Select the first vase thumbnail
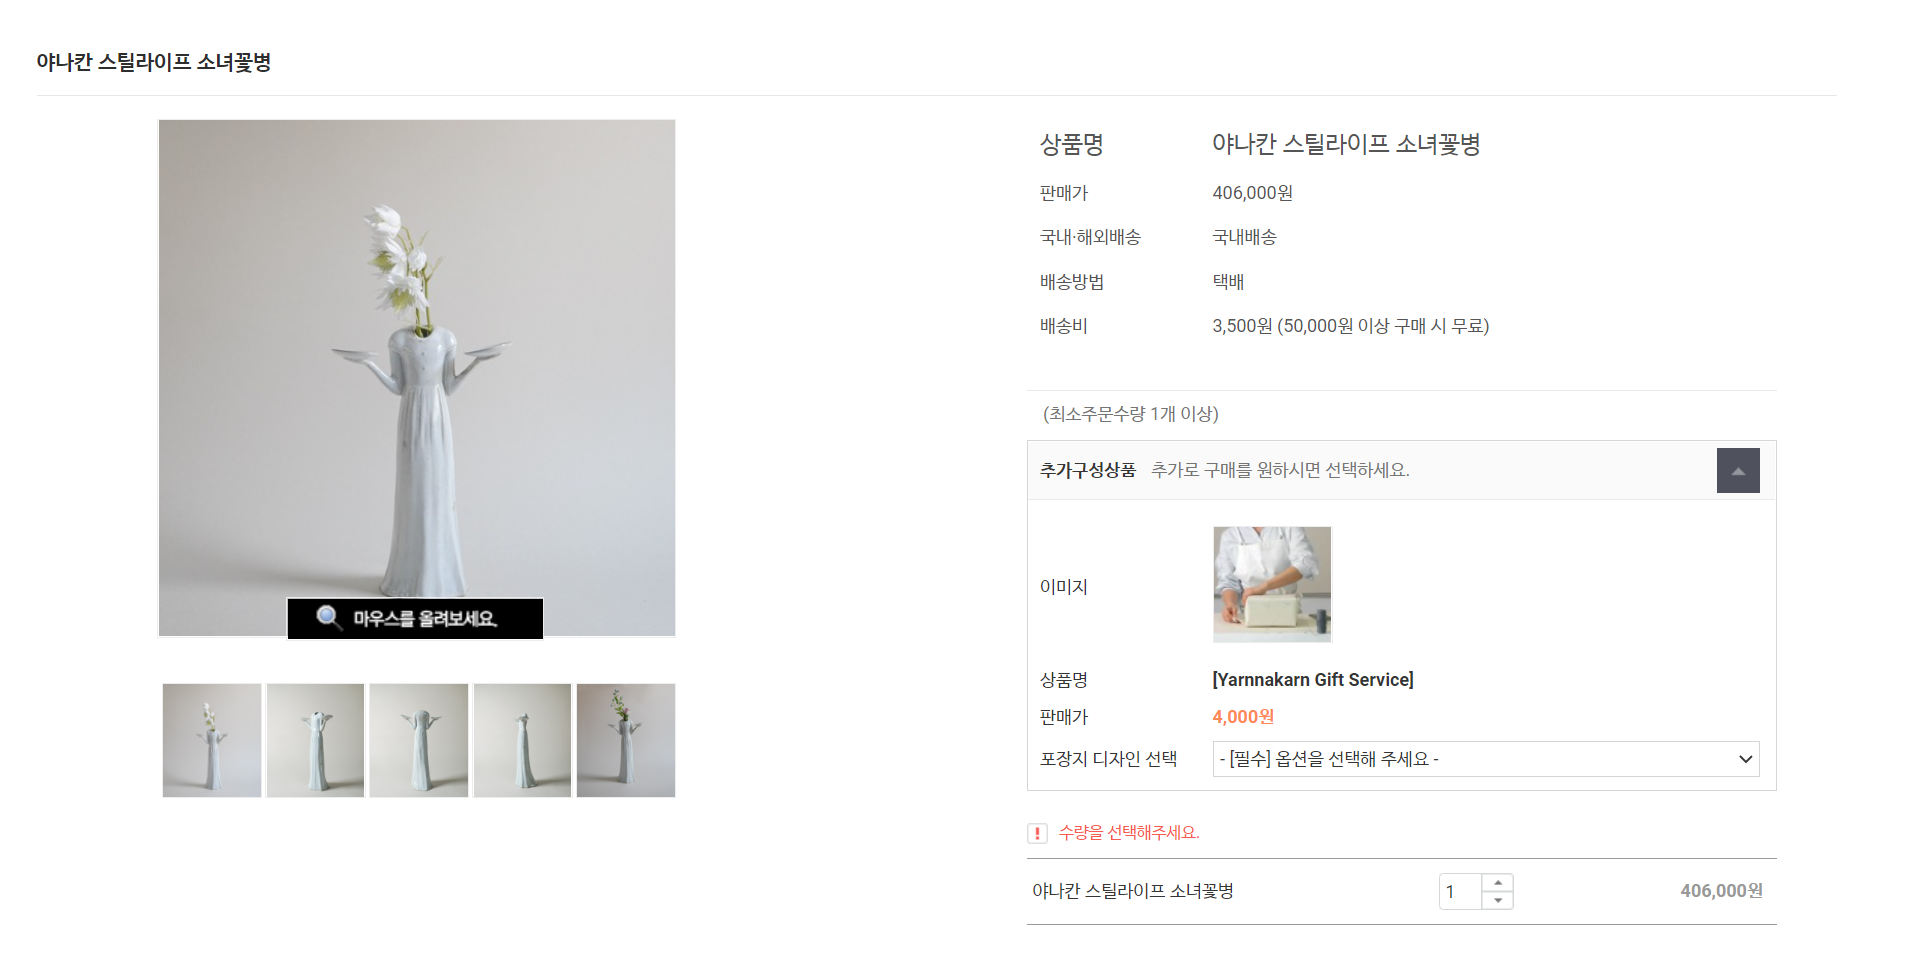The height and width of the screenshot is (960, 1918). 212,740
